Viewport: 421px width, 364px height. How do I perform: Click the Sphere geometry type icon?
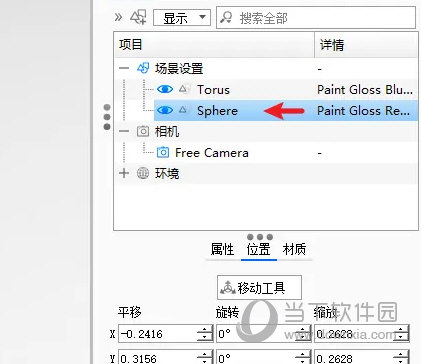(x=184, y=110)
